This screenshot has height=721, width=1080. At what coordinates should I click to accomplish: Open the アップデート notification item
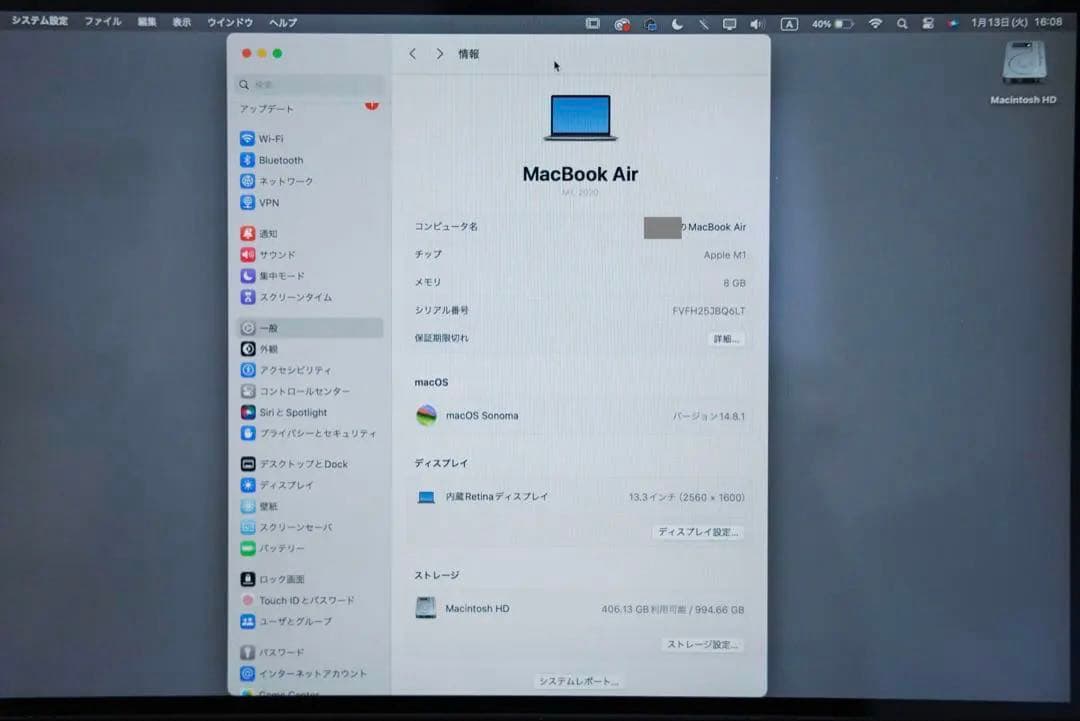[310, 109]
